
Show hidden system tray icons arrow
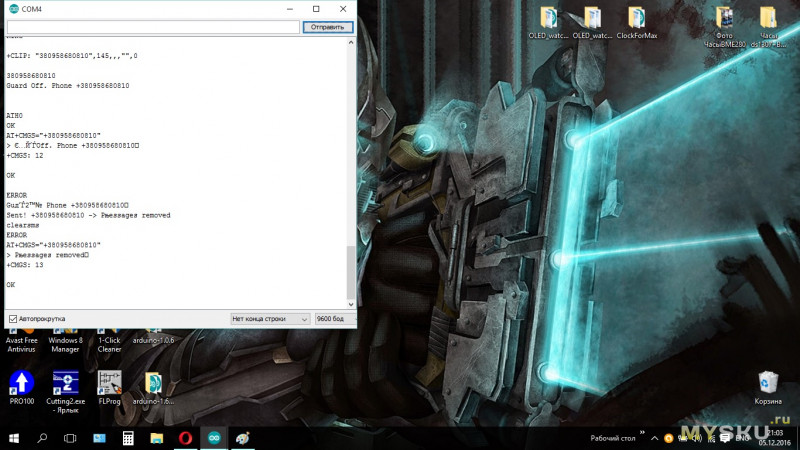655,438
